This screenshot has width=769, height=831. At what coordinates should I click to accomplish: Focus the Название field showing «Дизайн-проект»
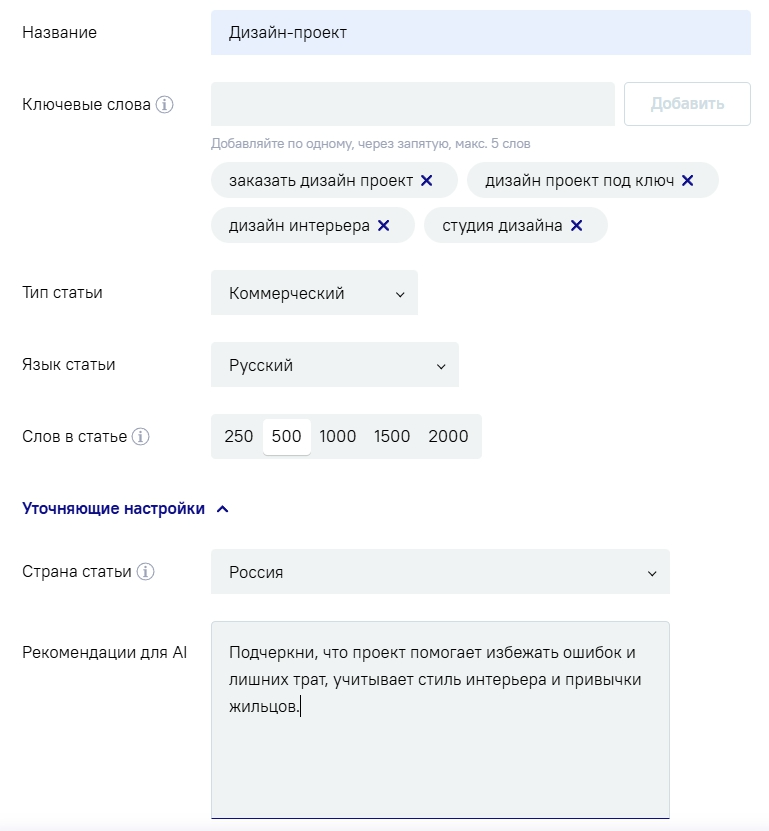(x=480, y=32)
